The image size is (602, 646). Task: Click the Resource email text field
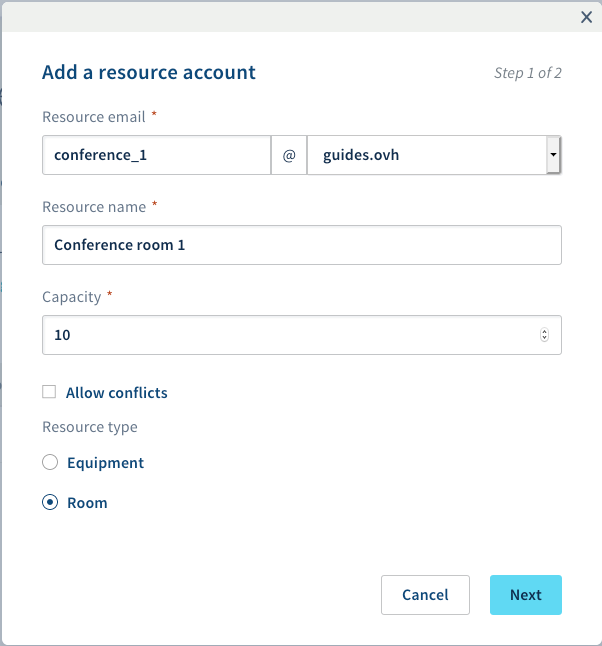(156, 156)
